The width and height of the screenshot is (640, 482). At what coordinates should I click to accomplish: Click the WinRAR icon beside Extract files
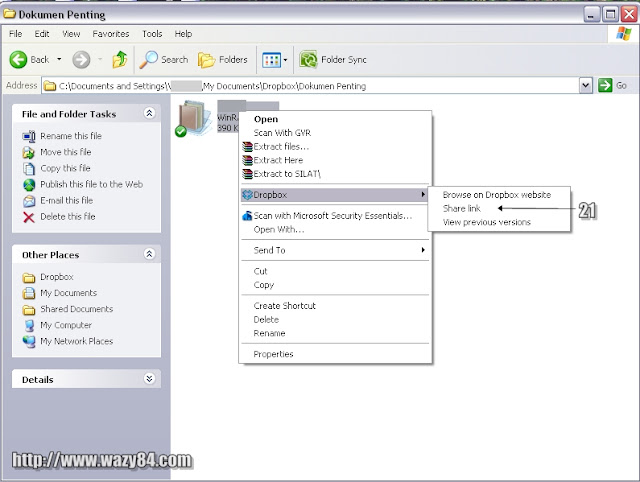tap(247, 147)
